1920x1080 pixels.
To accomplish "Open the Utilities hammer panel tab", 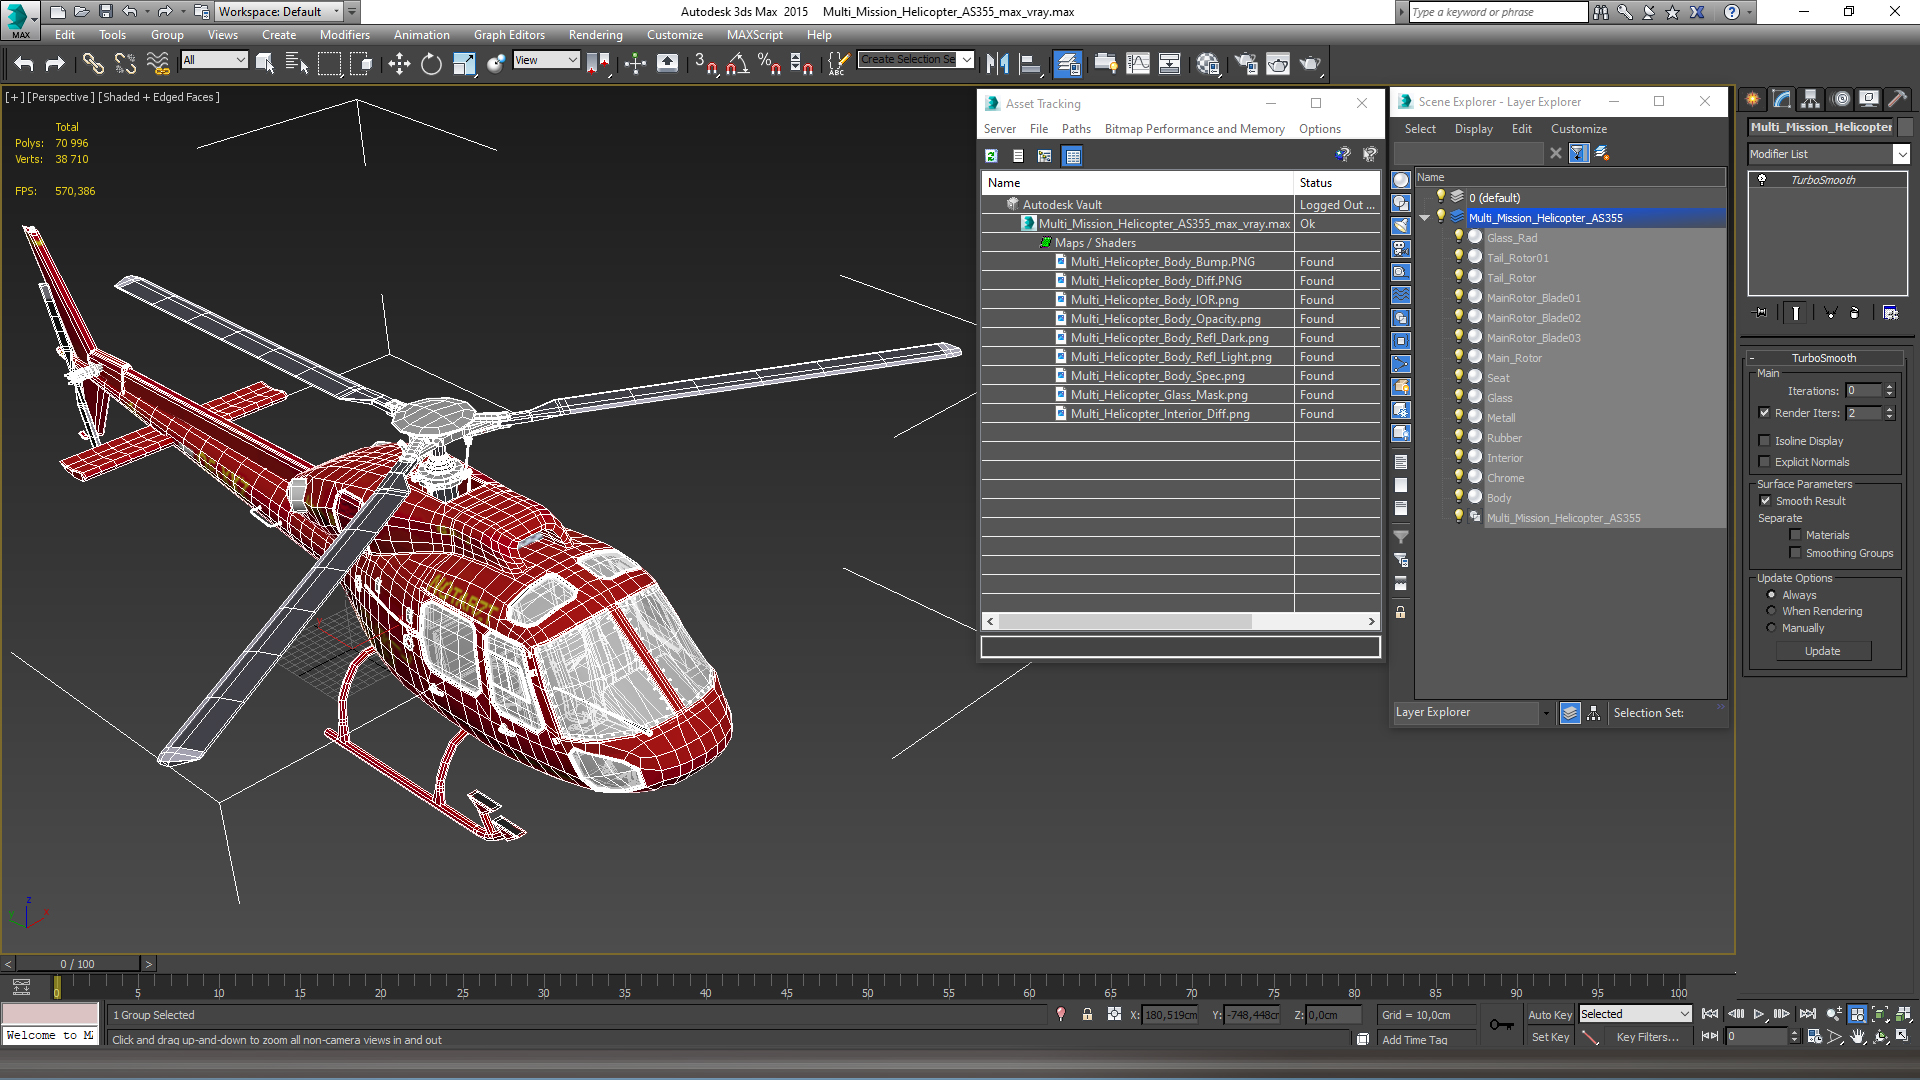I will [1897, 99].
